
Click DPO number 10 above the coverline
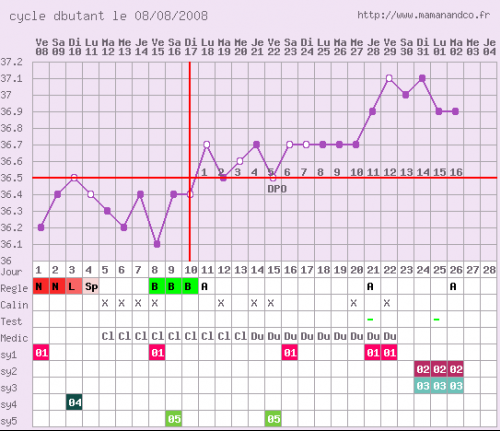(x=356, y=172)
